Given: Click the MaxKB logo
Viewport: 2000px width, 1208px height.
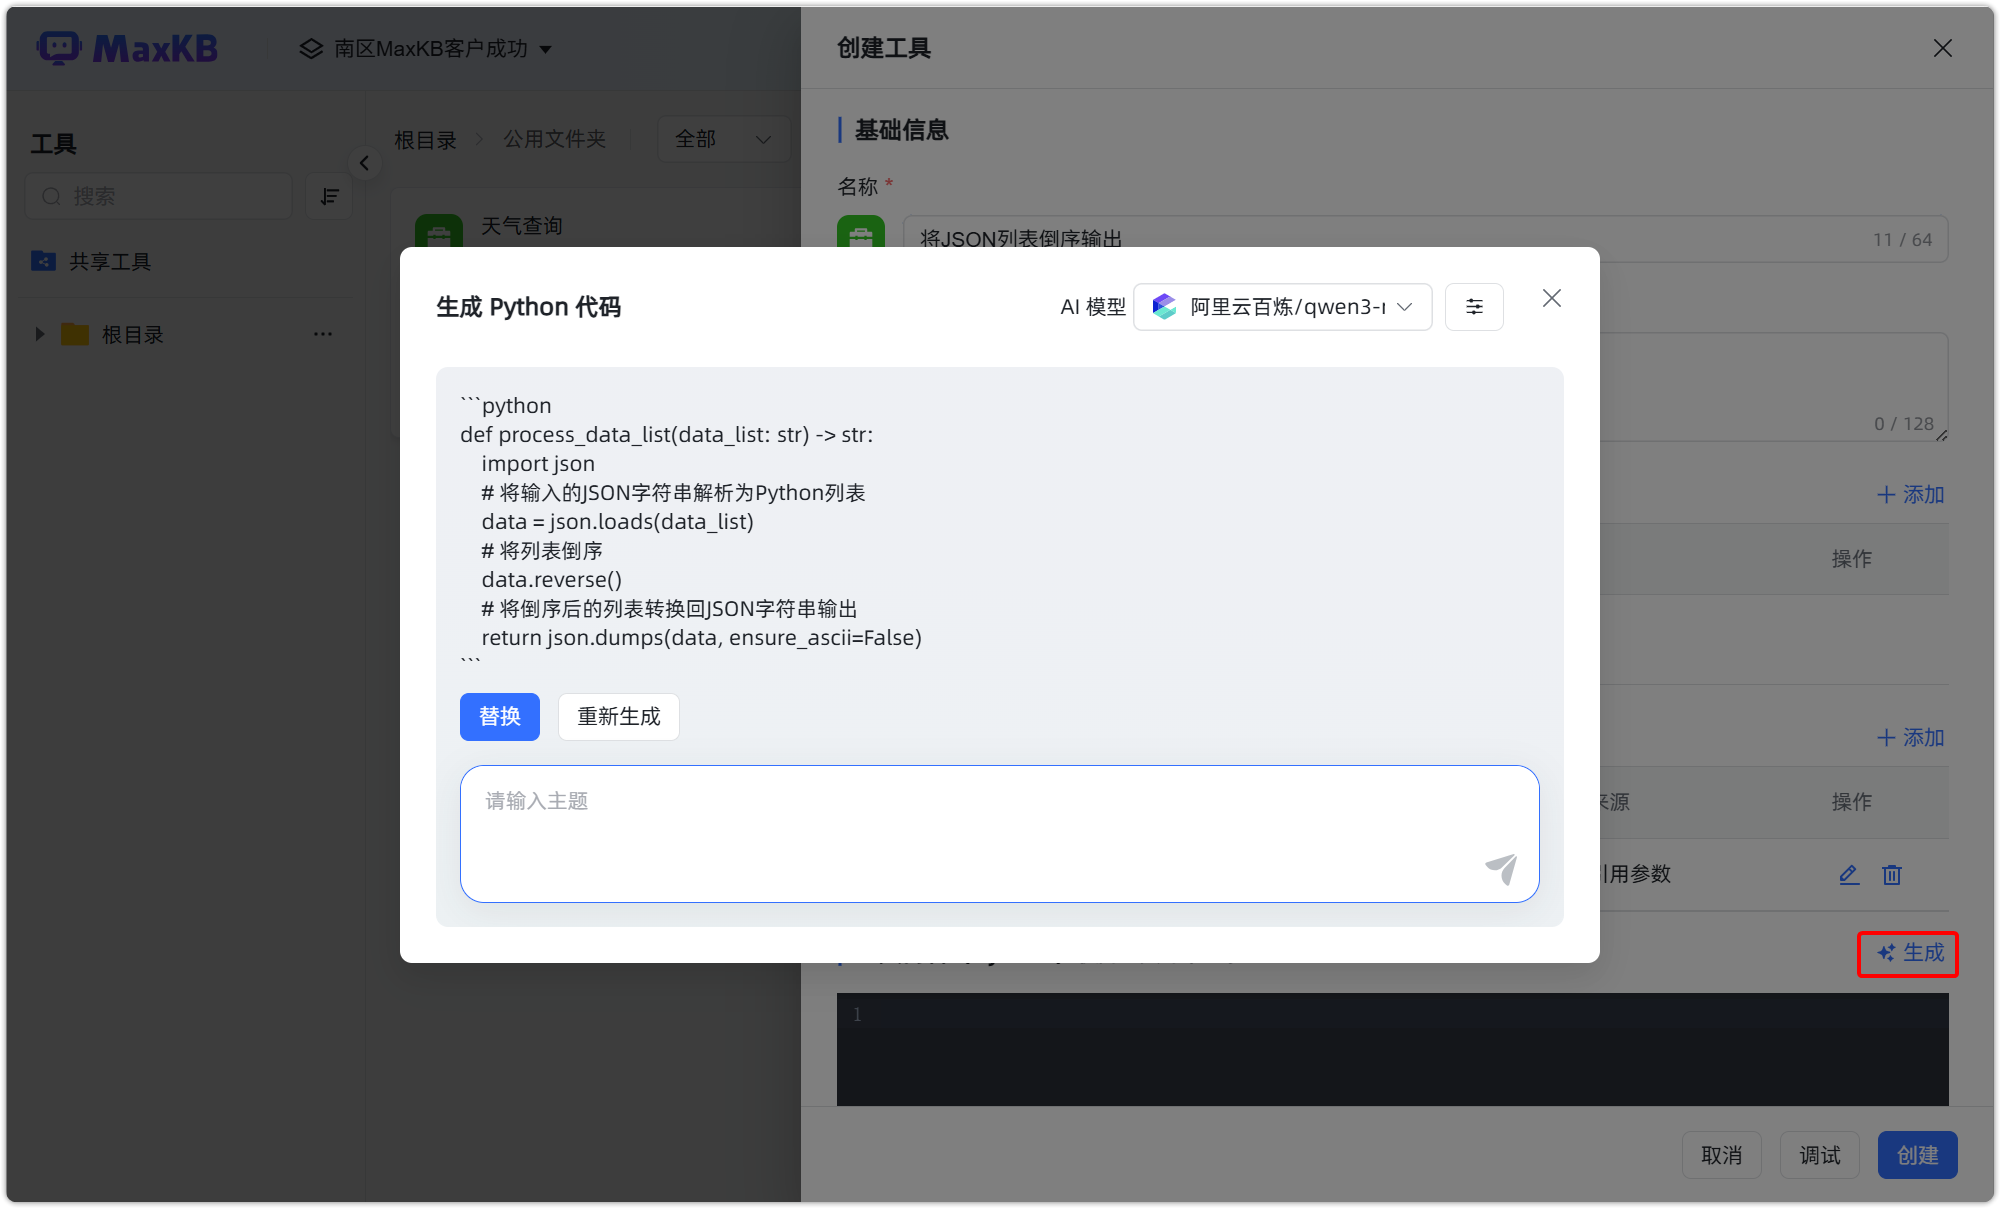Looking at the screenshot, I should pyautogui.click(x=127, y=48).
